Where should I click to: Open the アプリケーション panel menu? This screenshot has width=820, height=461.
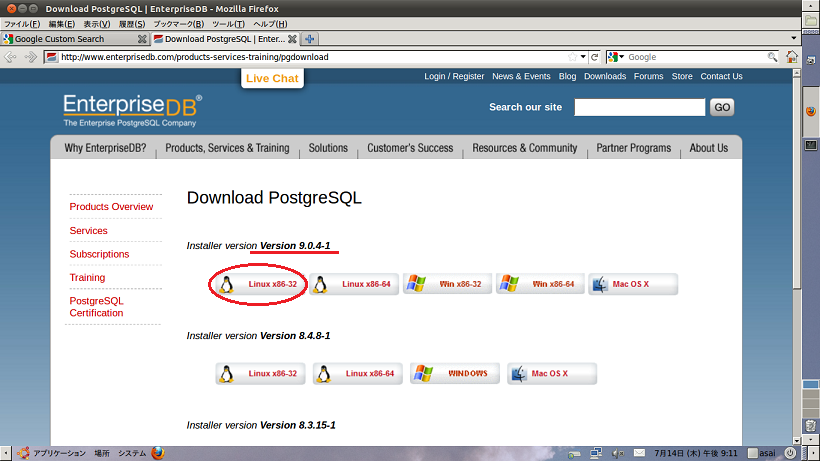[60, 453]
